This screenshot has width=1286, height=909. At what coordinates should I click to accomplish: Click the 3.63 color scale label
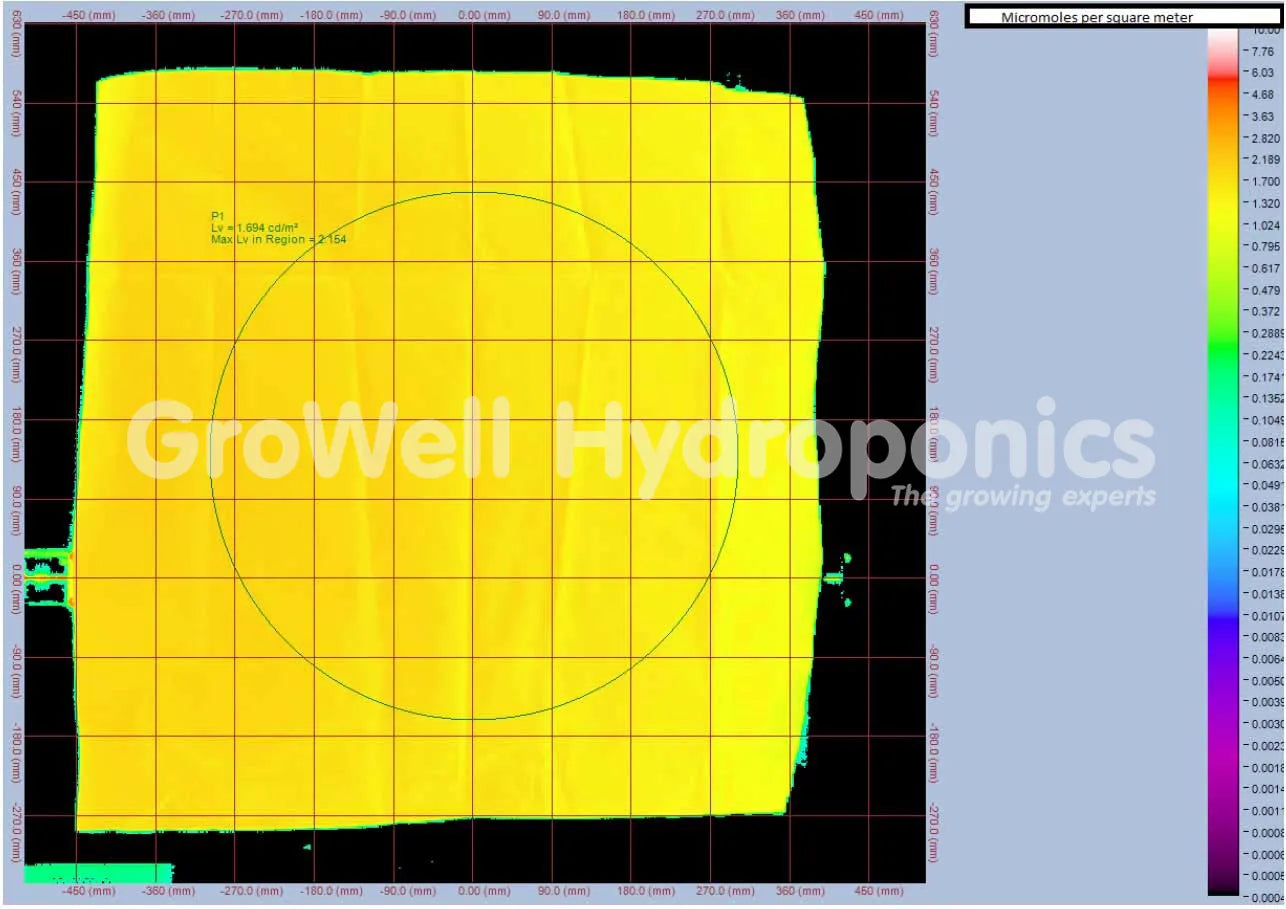1261,116
